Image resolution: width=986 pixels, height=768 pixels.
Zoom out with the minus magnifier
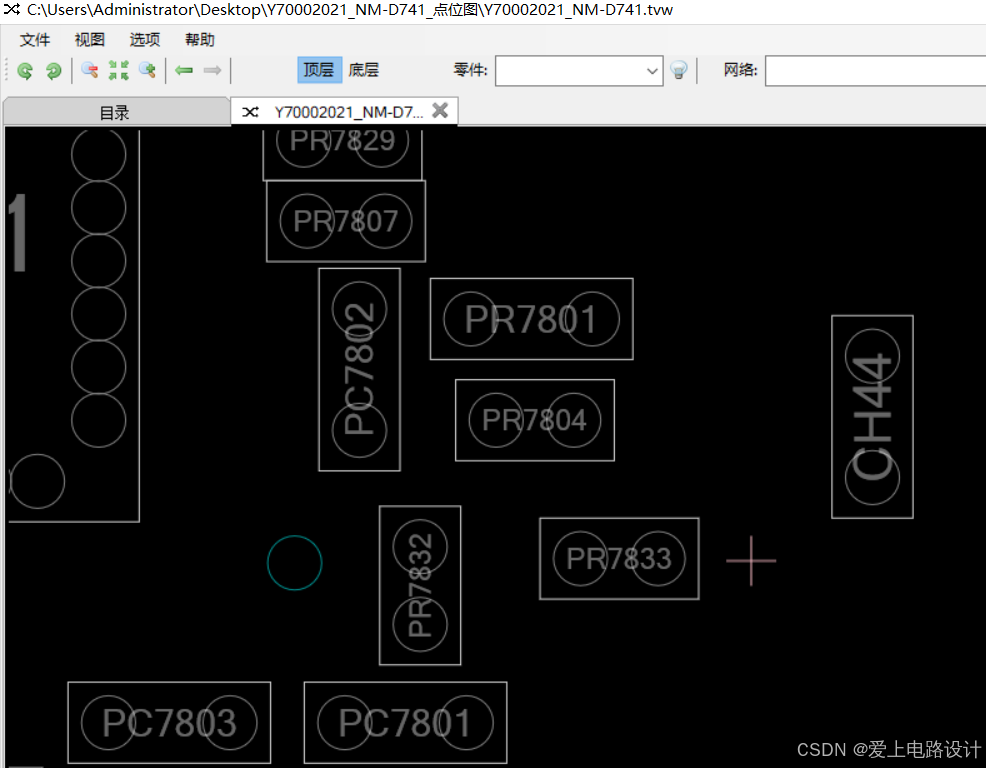[89, 70]
